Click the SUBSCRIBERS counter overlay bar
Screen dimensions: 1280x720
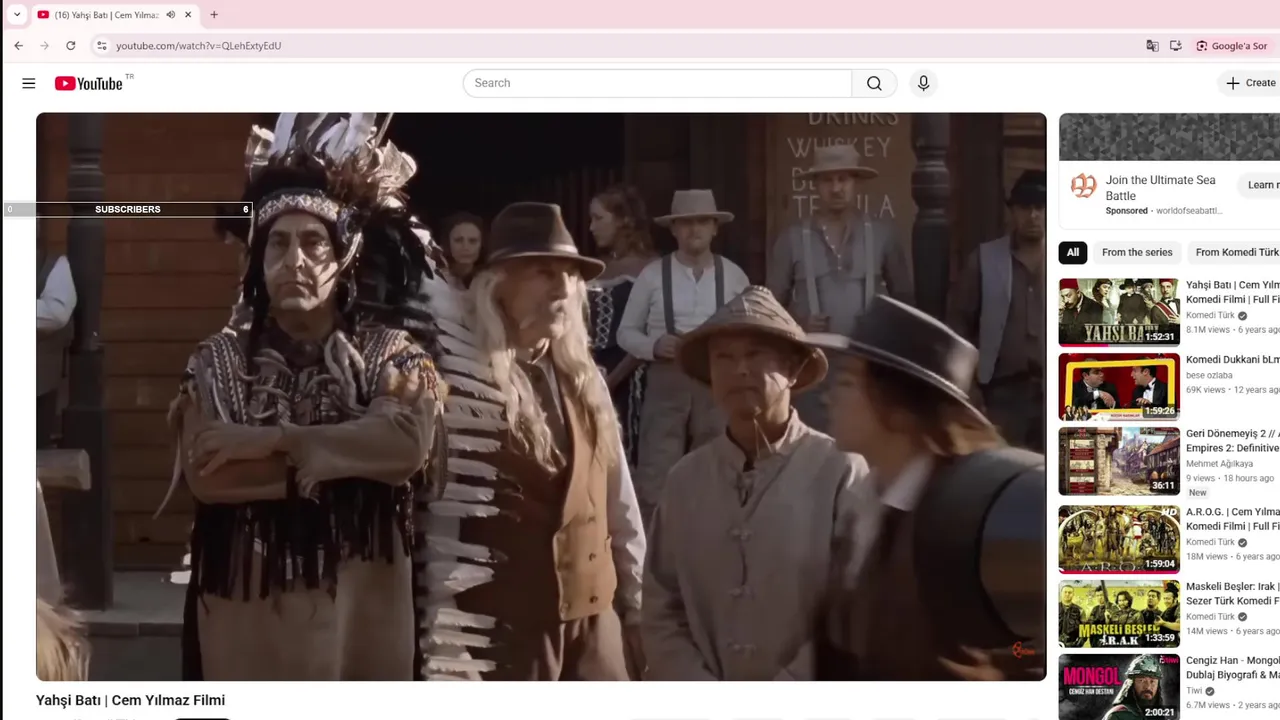coord(127,209)
